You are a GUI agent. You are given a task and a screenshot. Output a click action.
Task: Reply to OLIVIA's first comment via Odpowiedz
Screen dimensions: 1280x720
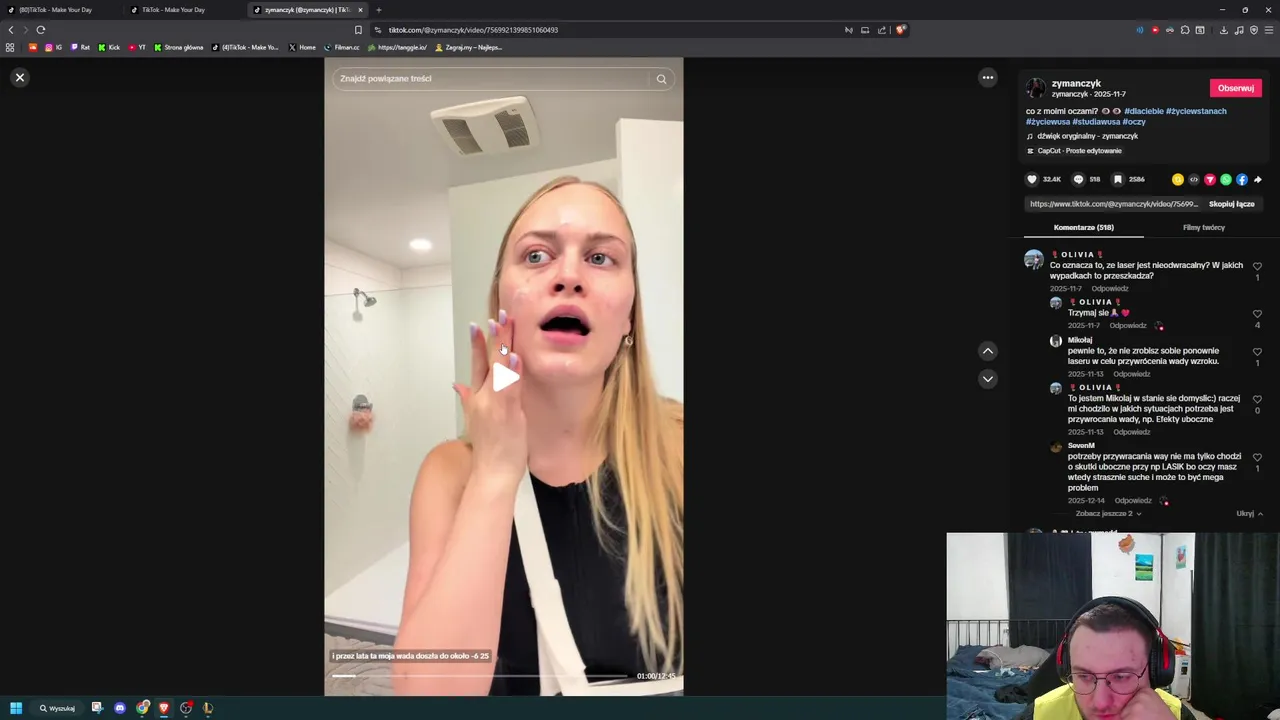(x=1109, y=289)
